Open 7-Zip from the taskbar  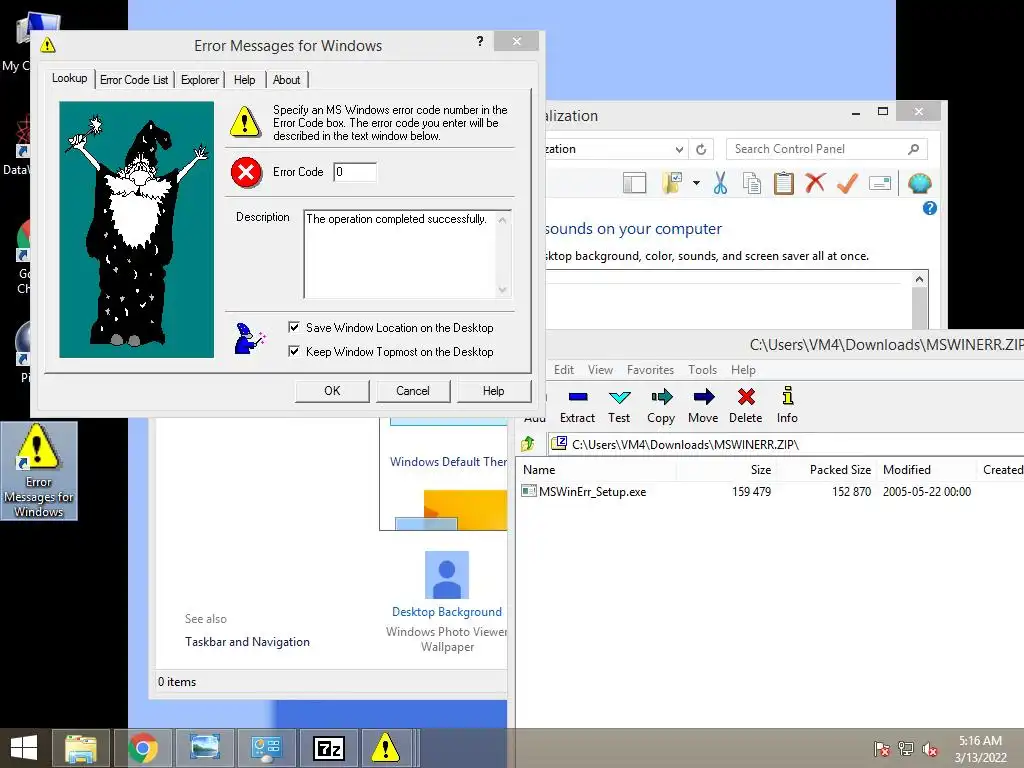[x=328, y=748]
